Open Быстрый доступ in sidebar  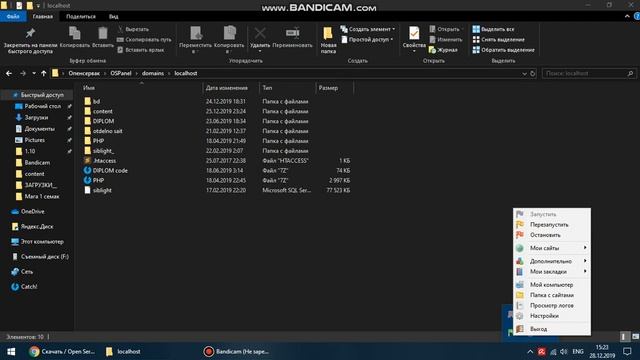coord(39,95)
